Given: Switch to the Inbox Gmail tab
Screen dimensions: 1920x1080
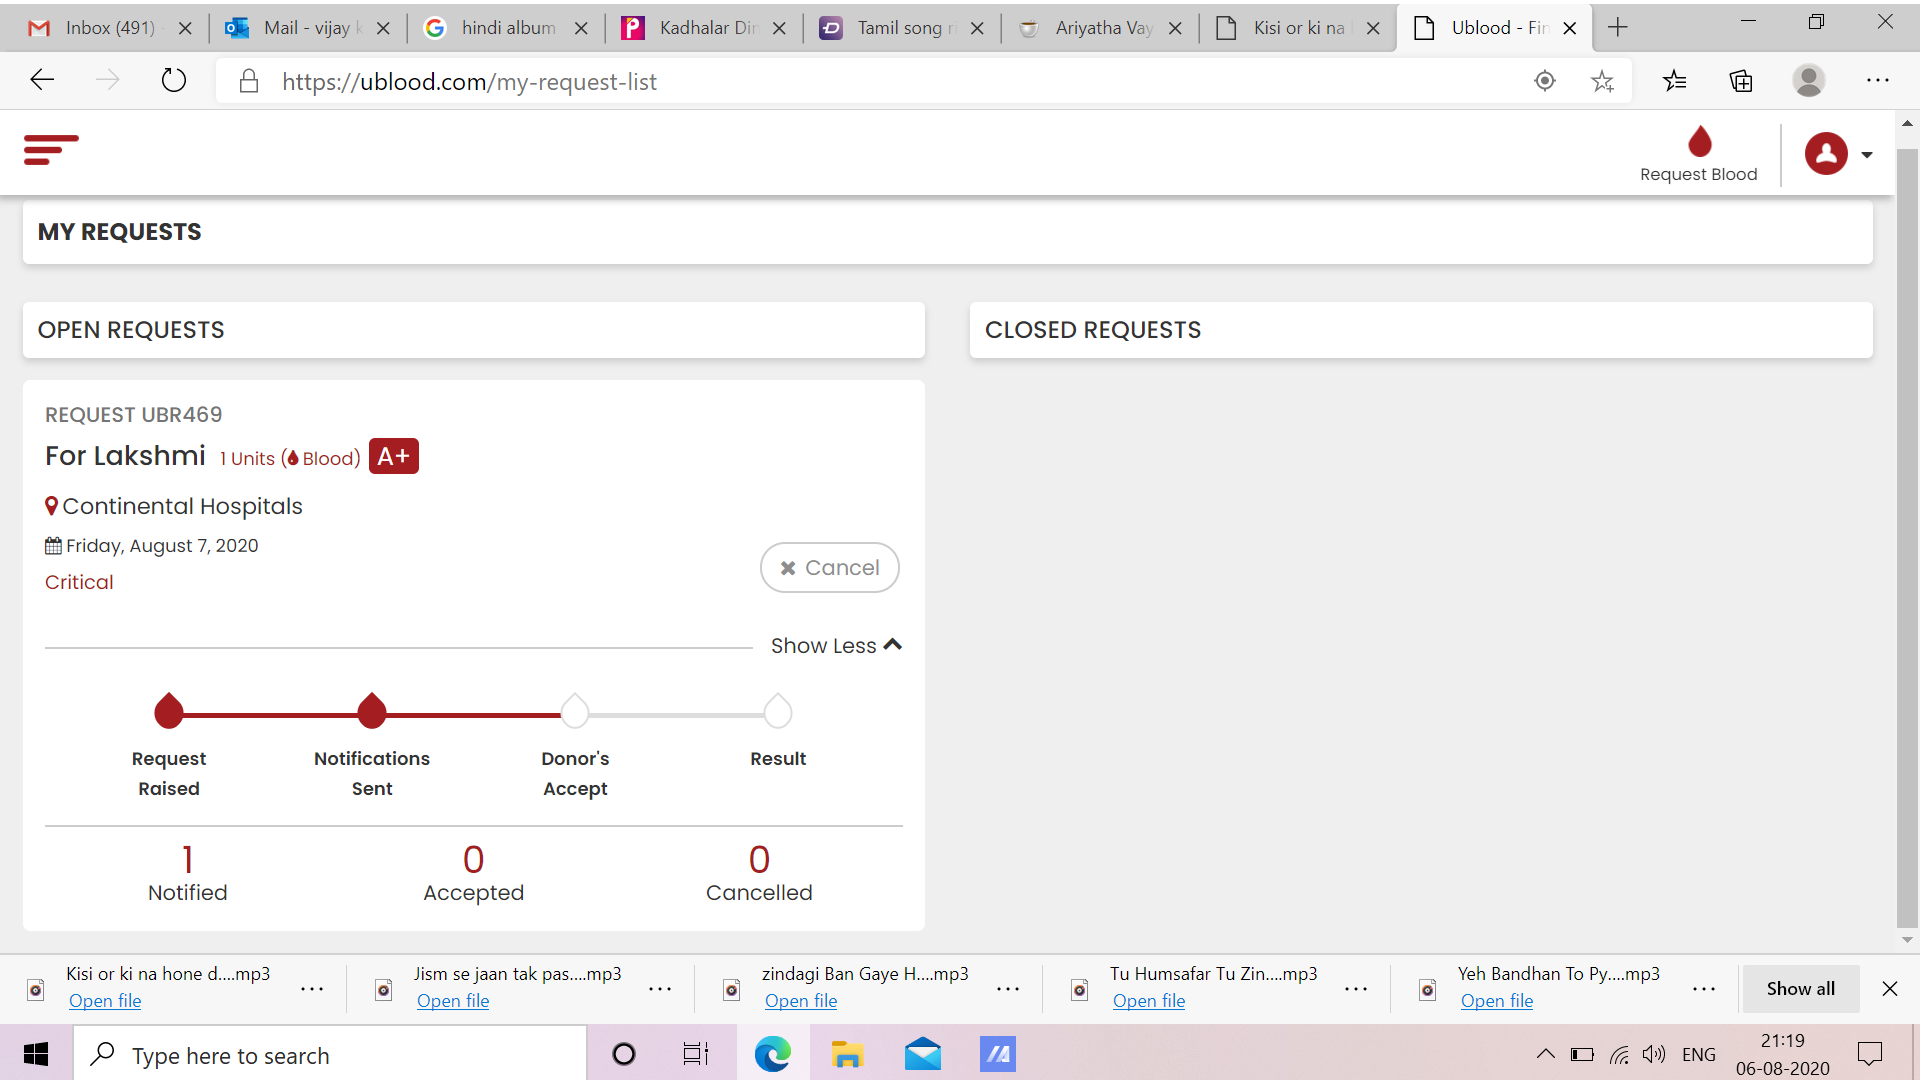Looking at the screenshot, I should pyautogui.click(x=108, y=28).
